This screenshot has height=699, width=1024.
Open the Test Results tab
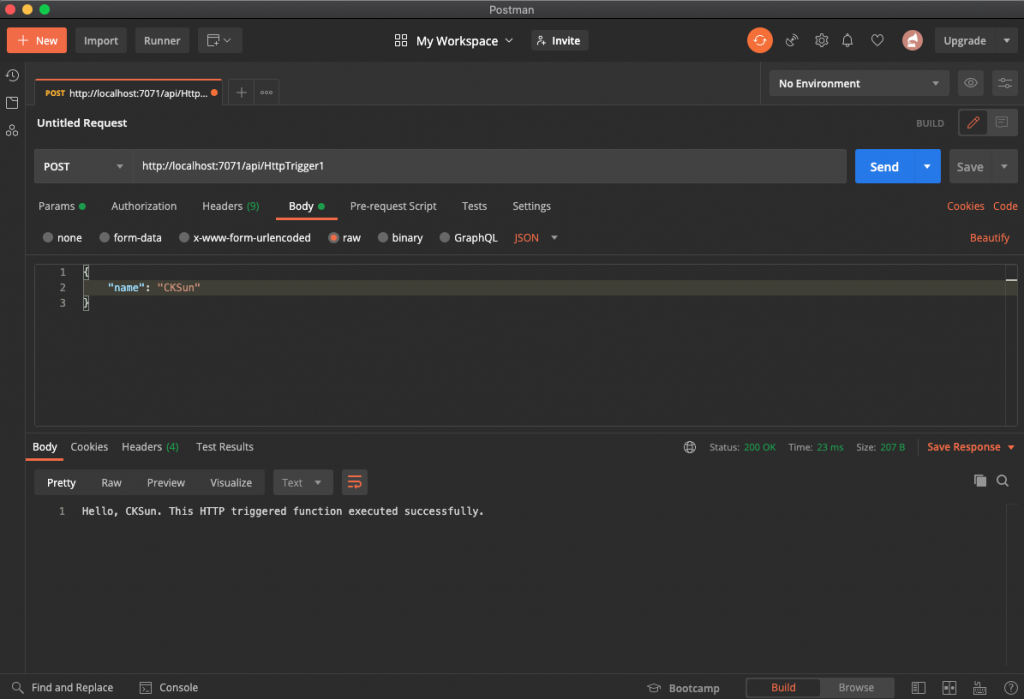[225, 447]
